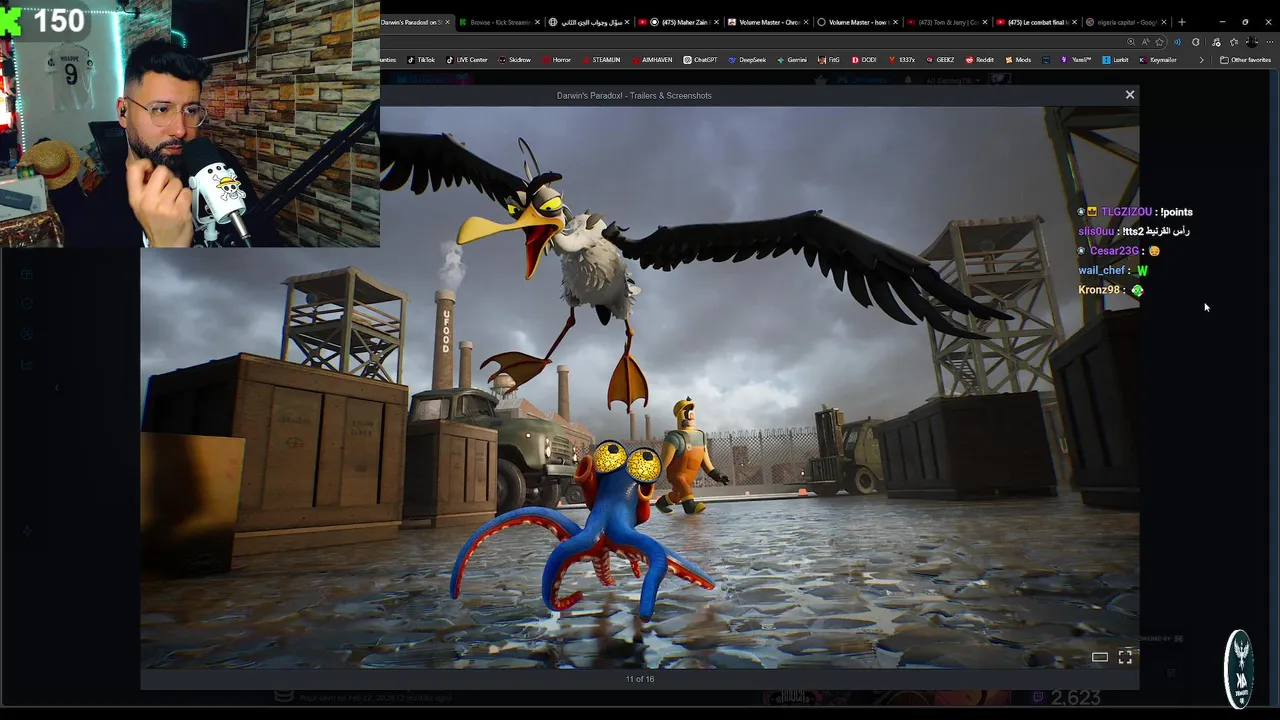Open the Yaml bookmark
1280x720 pixels.
1076,60
